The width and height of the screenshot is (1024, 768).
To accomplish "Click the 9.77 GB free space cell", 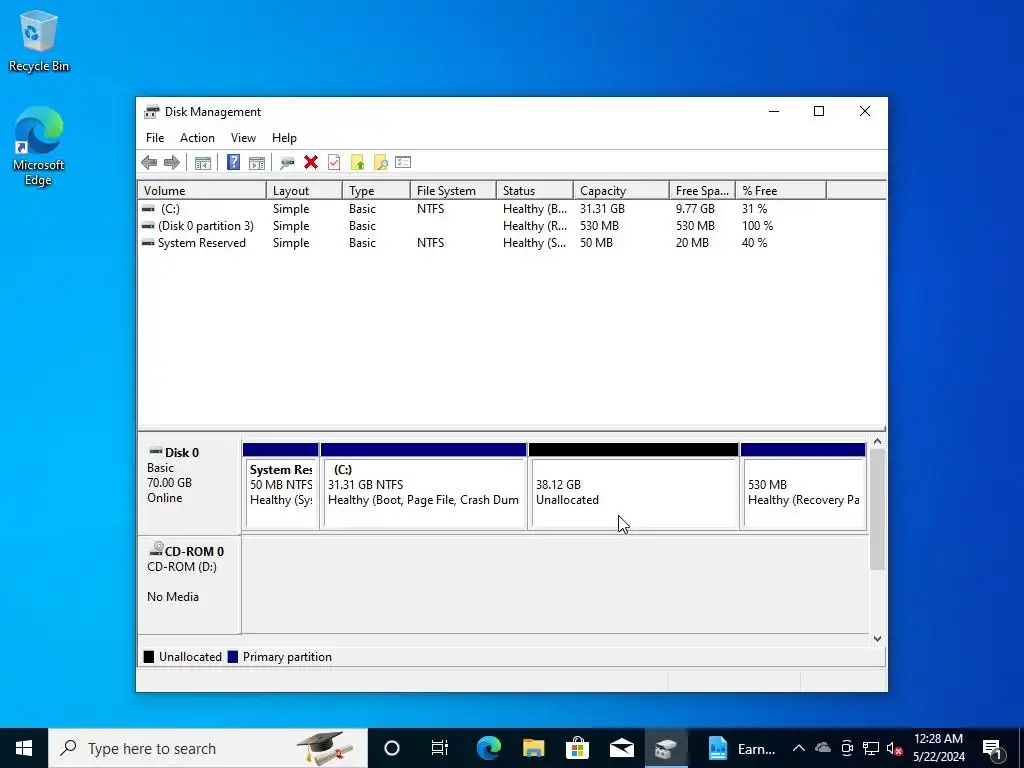I will 695,209.
